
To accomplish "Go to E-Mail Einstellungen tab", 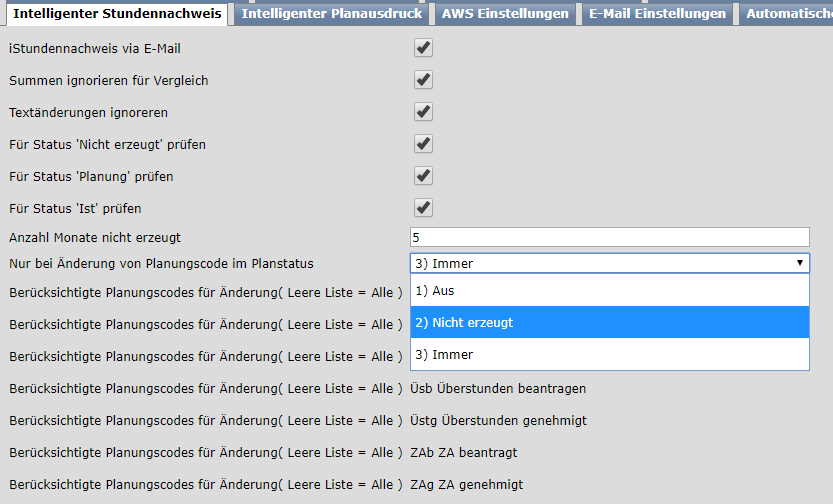I will click(657, 13).
